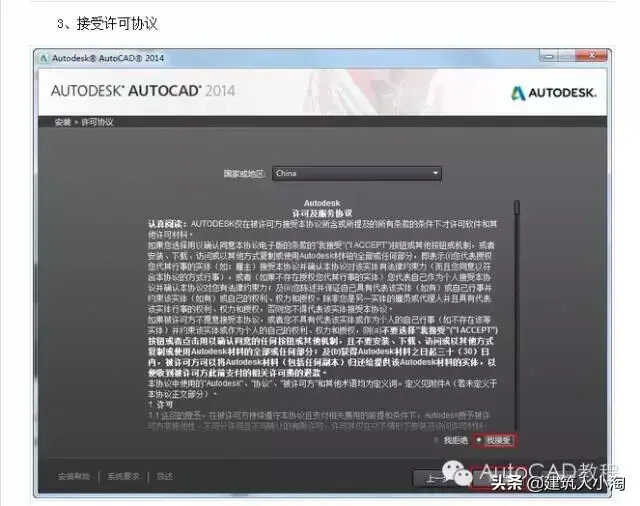Screen dimensions: 640x506
Task: Open the 系统要求 system requirements link
Action: tap(124, 476)
